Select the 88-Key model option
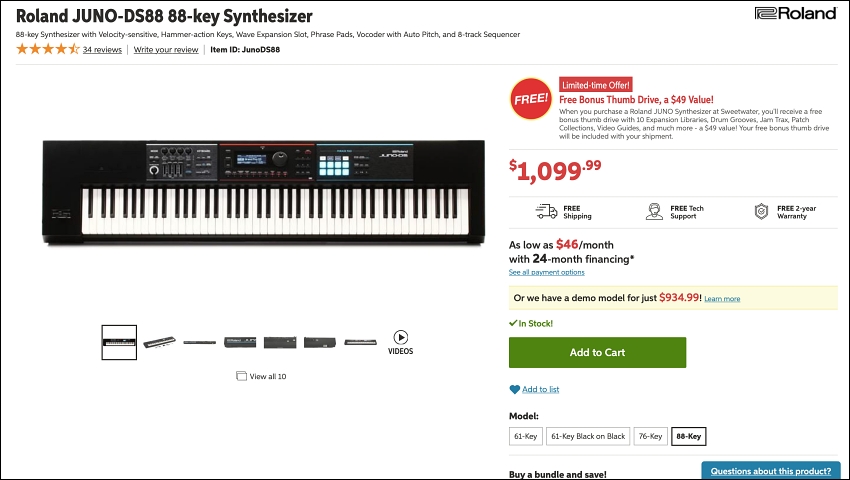This screenshot has width=850, height=480. 688,436
